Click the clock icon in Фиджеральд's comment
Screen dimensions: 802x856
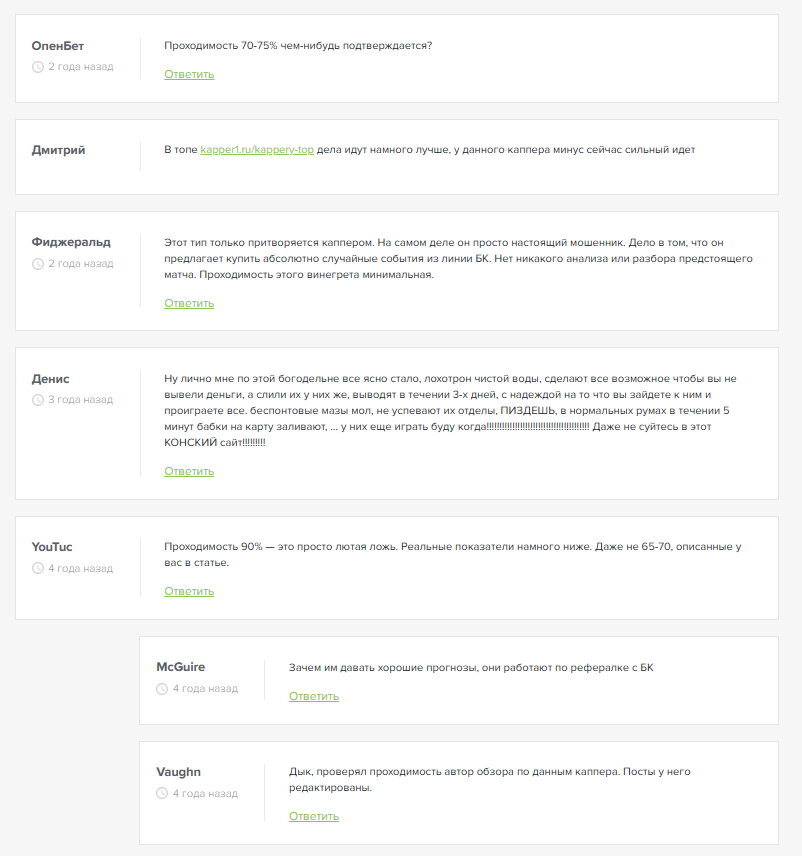(x=38, y=264)
